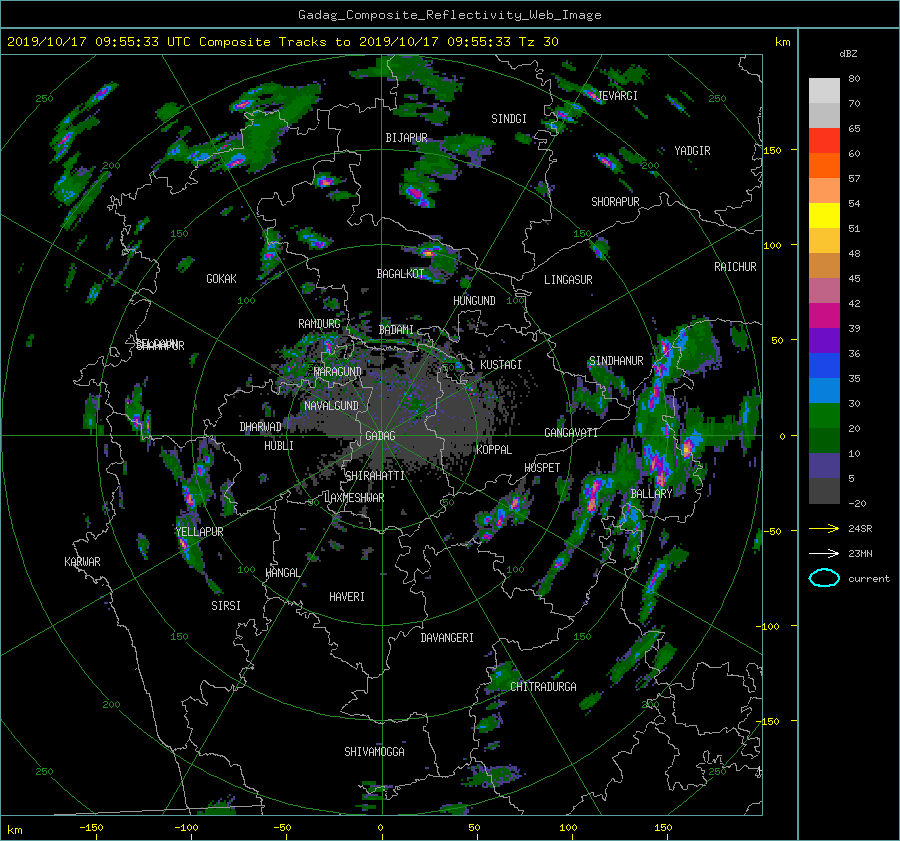Click the Composite Tracks timestamp header text
Image resolution: width=900 pixels, height=841 pixels.
(x=283, y=42)
